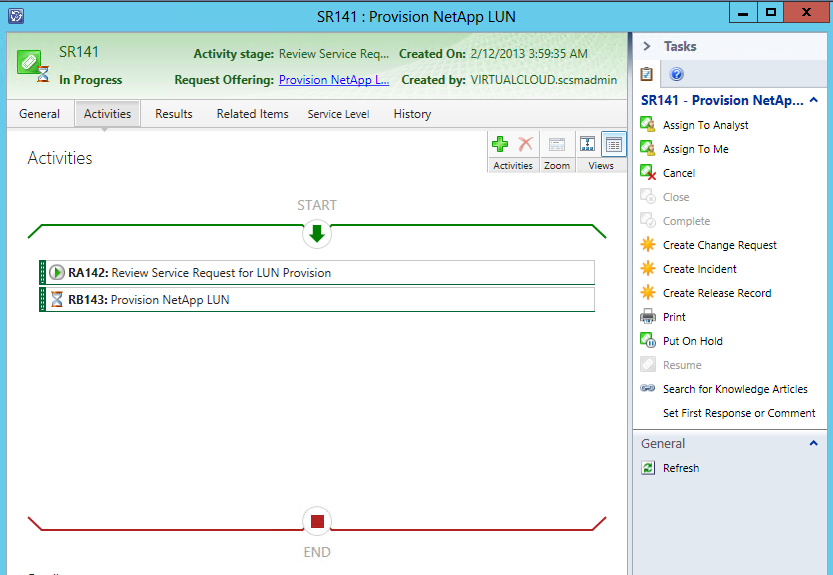The width and height of the screenshot is (833, 575).
Task: Select RA142 Review Service Request activity
Action: (220, 272)
